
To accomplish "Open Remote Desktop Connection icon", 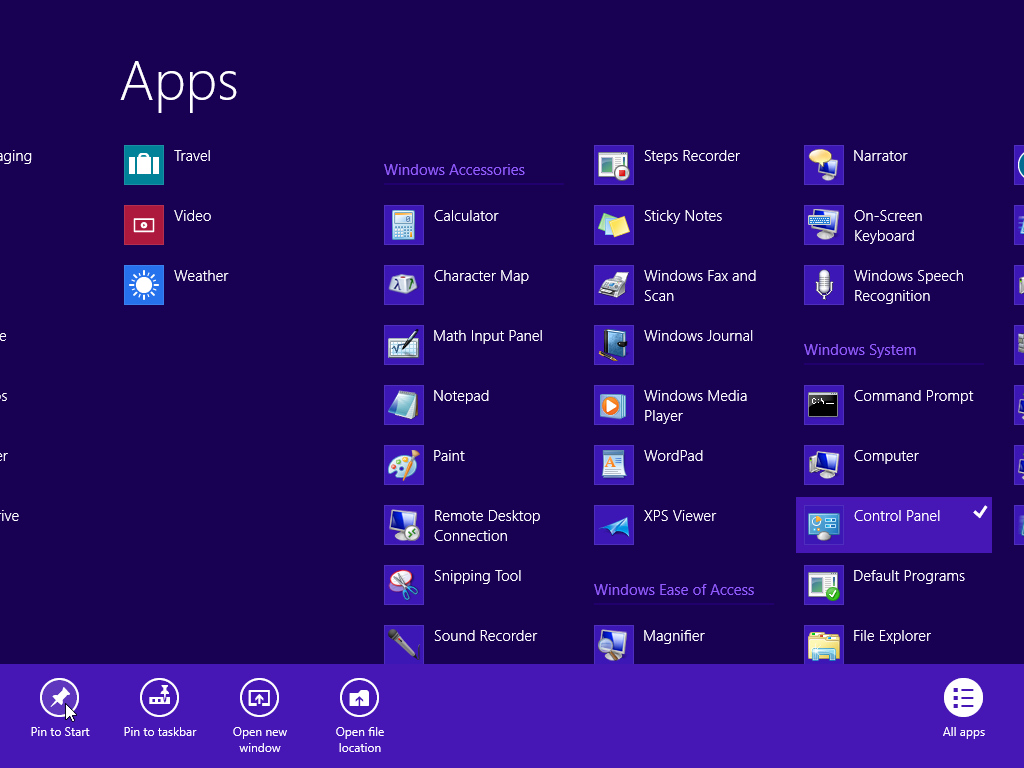I will [404, 525].
